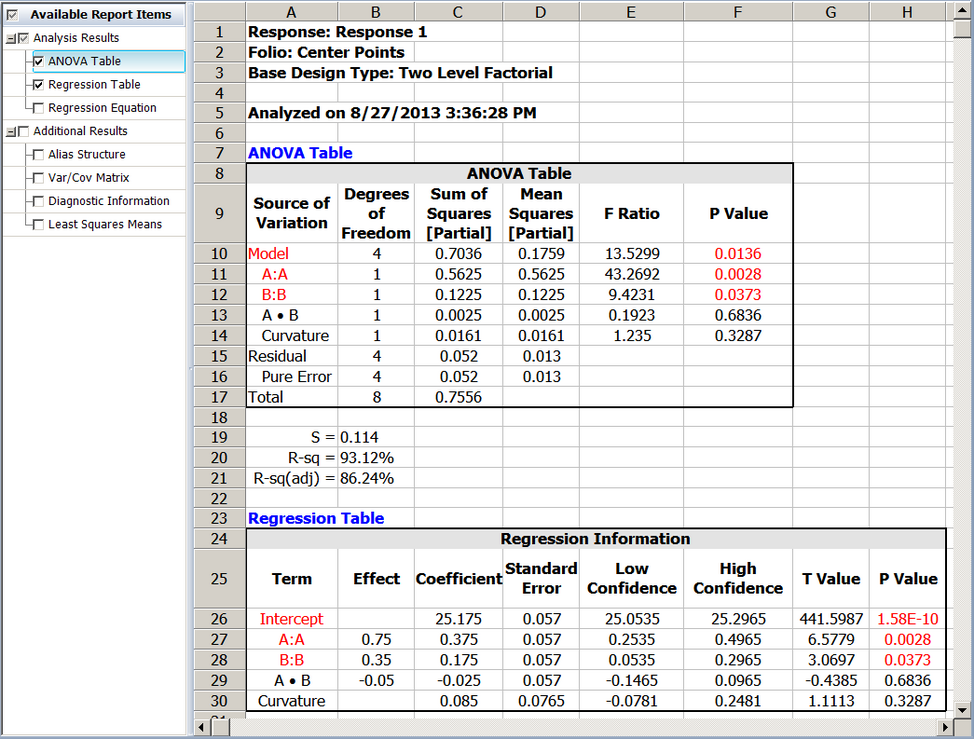Image resolution: width=974 pixels, height=739 pixels.
Task: Select the Diagnostic Information tree label
Action: [x=109, y=201]
